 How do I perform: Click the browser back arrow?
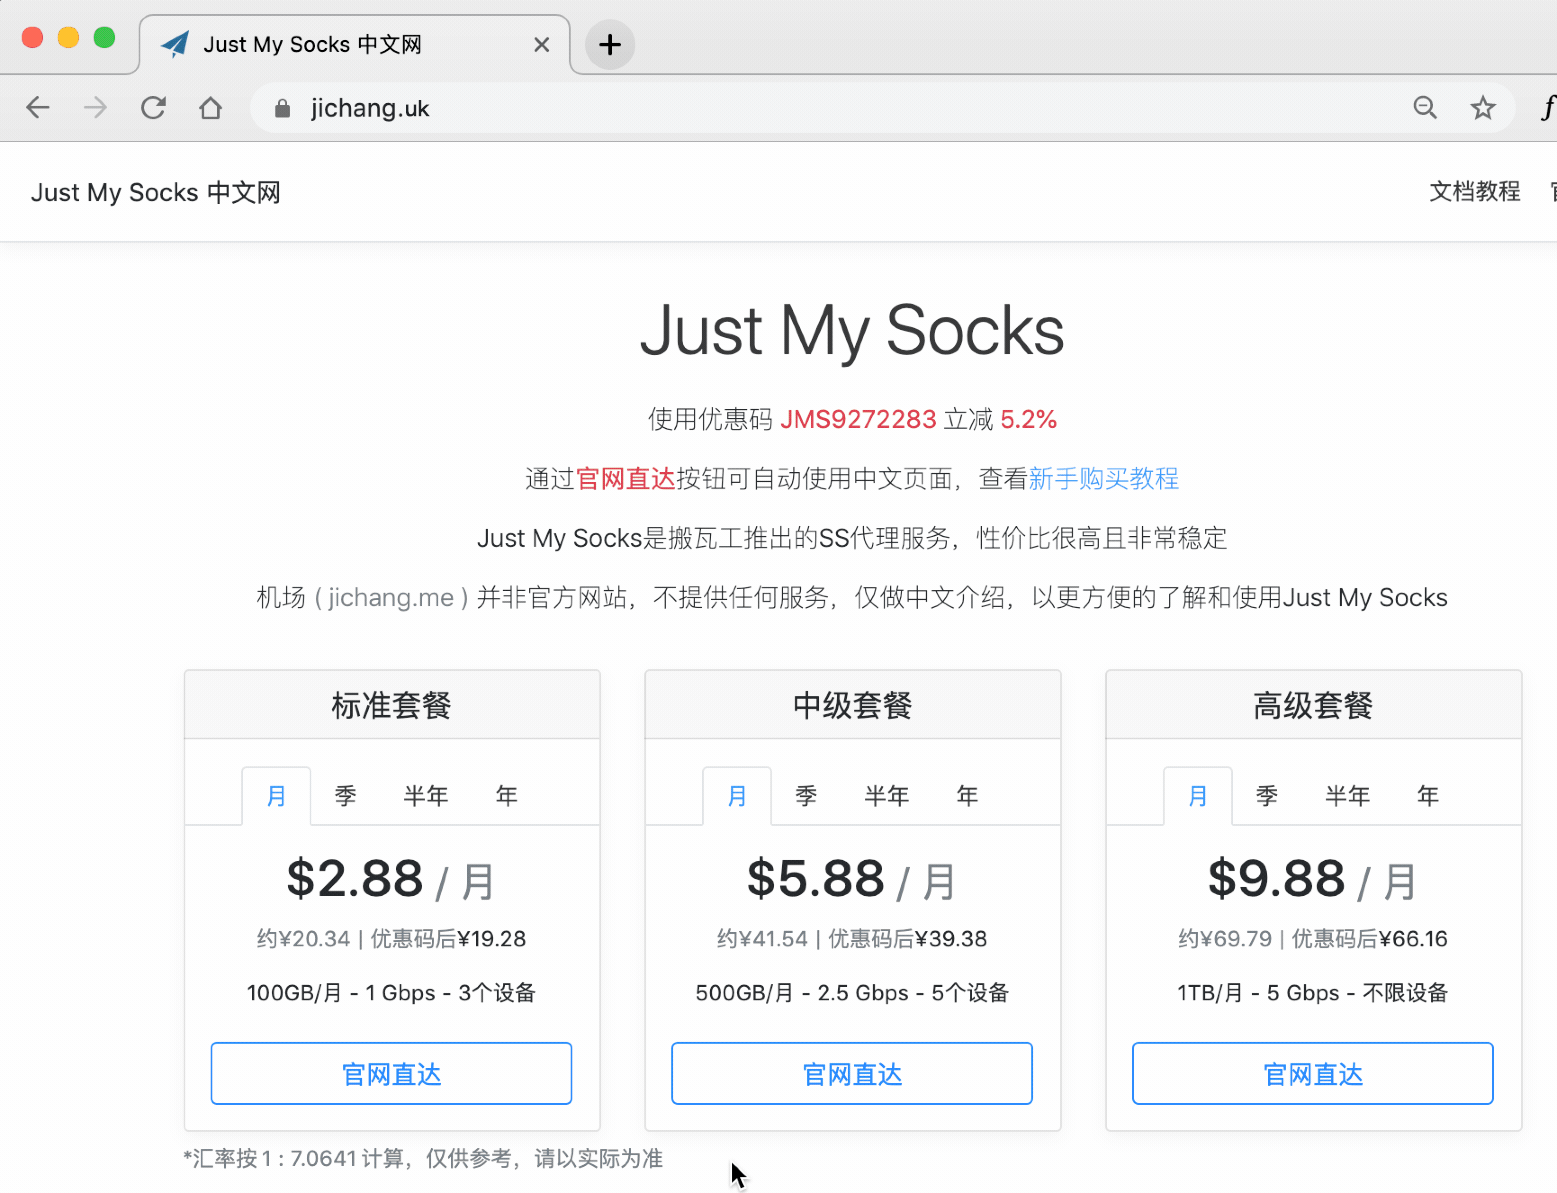click(x=38, y=107)
